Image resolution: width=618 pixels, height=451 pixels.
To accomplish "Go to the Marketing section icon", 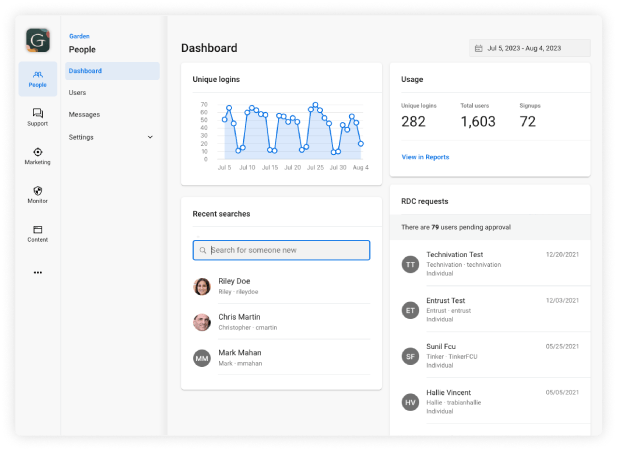I will tap(38, 155).
